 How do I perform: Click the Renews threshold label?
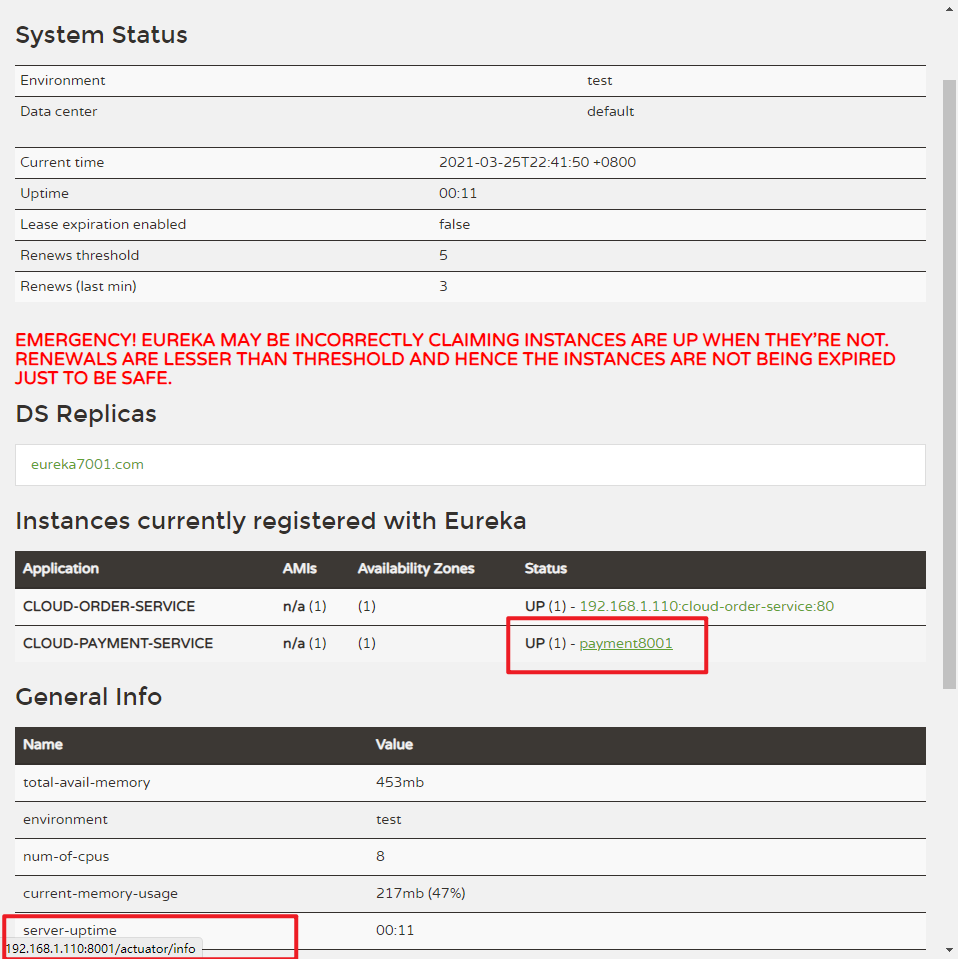click(80, 255)
